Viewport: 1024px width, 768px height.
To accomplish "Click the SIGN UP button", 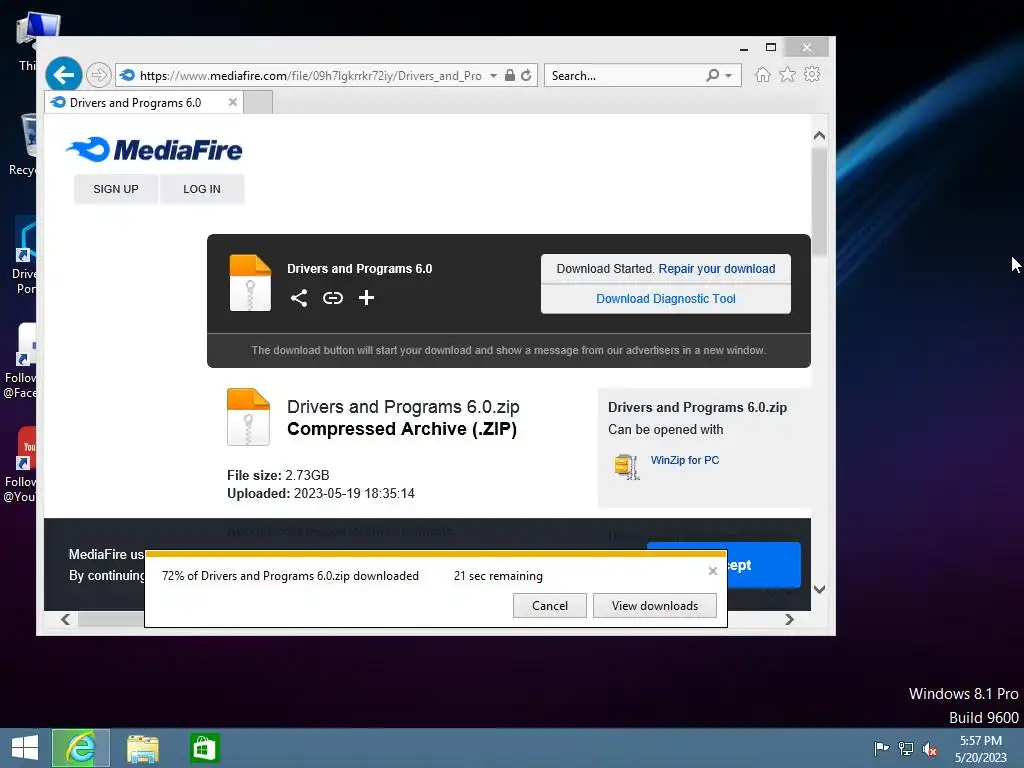I will coord(116,189).
